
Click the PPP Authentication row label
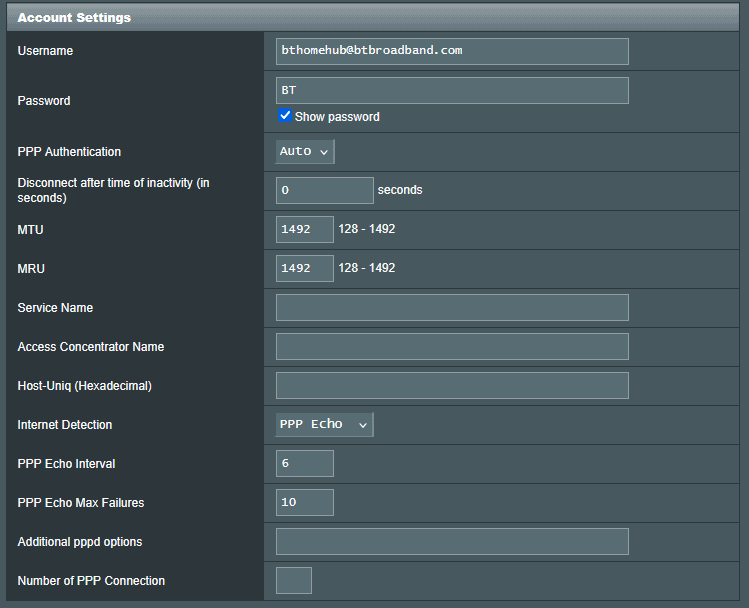point(69,152)
